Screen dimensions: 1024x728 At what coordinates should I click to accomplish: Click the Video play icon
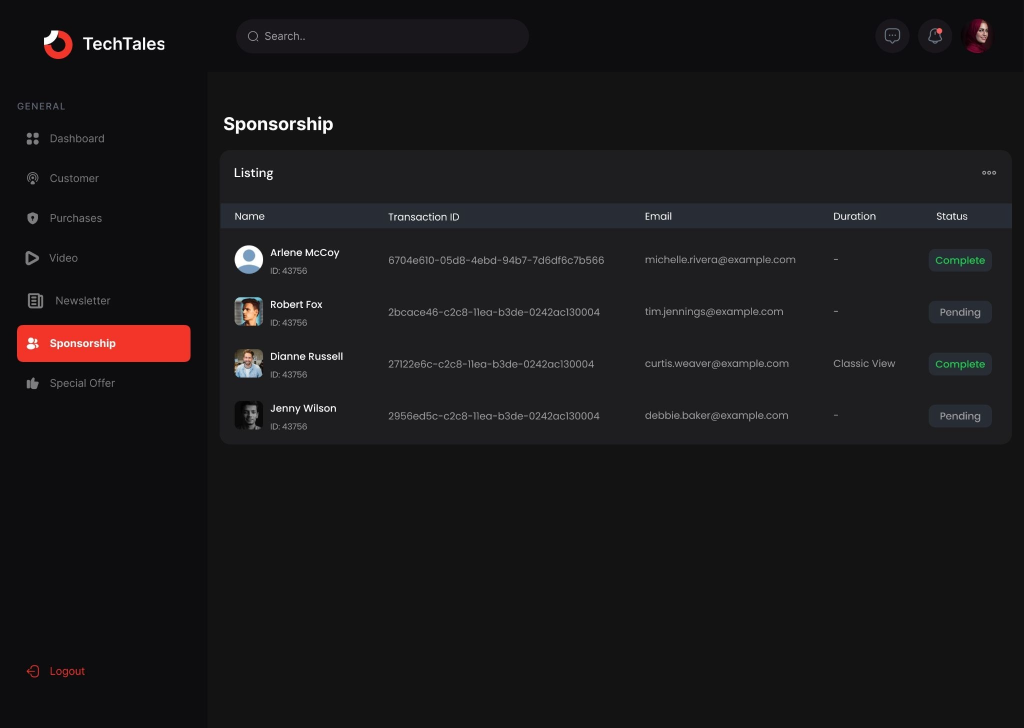point(32,258)
